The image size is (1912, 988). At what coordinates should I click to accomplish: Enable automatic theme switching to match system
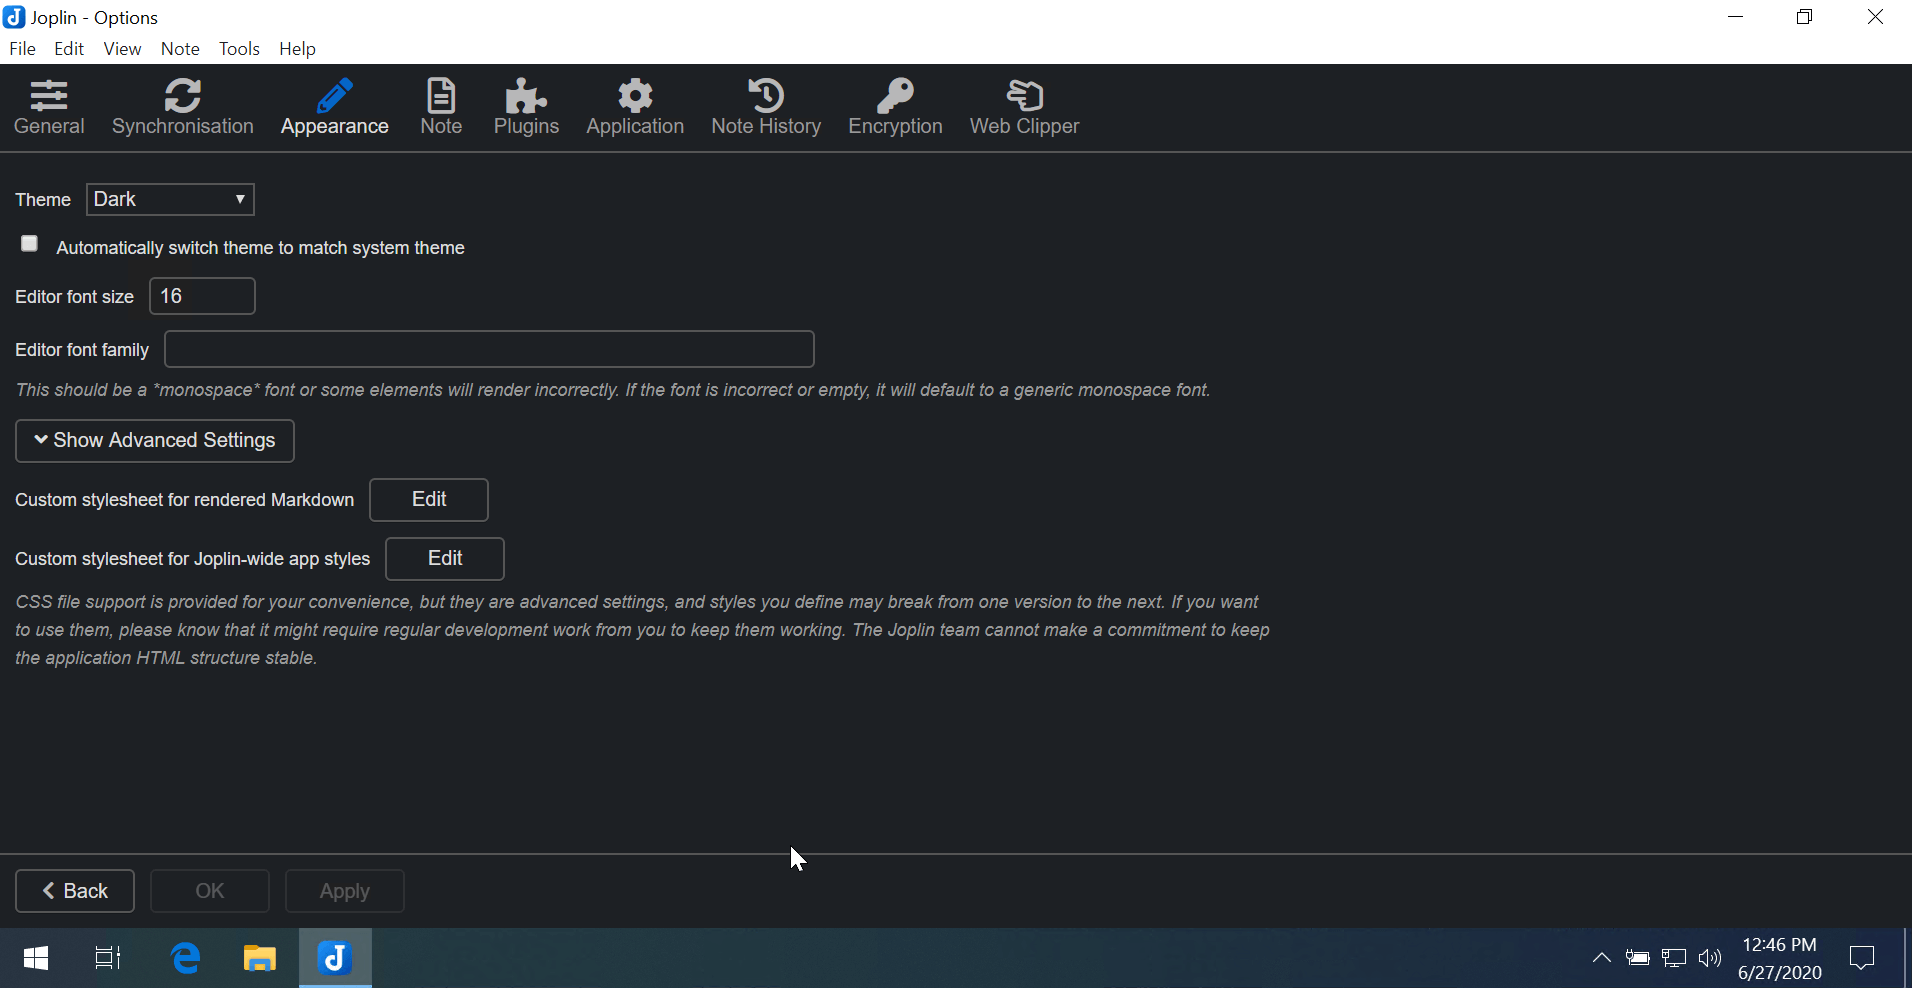click(x=28, y=243)
